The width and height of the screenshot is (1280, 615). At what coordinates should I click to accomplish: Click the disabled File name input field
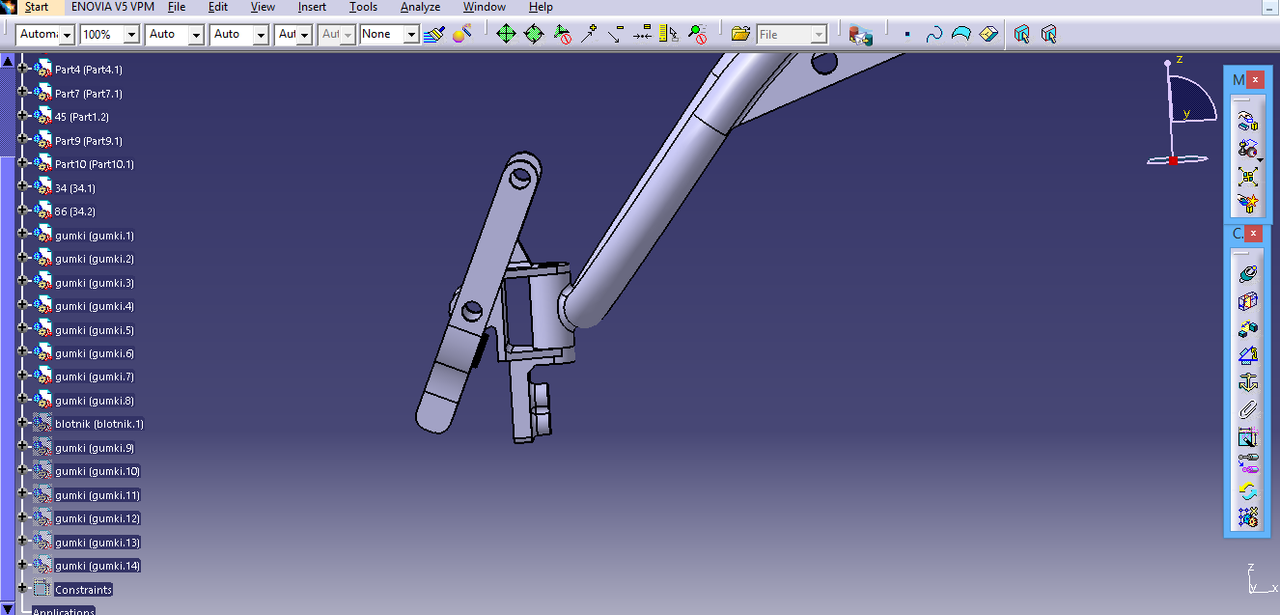coord(791,34)
